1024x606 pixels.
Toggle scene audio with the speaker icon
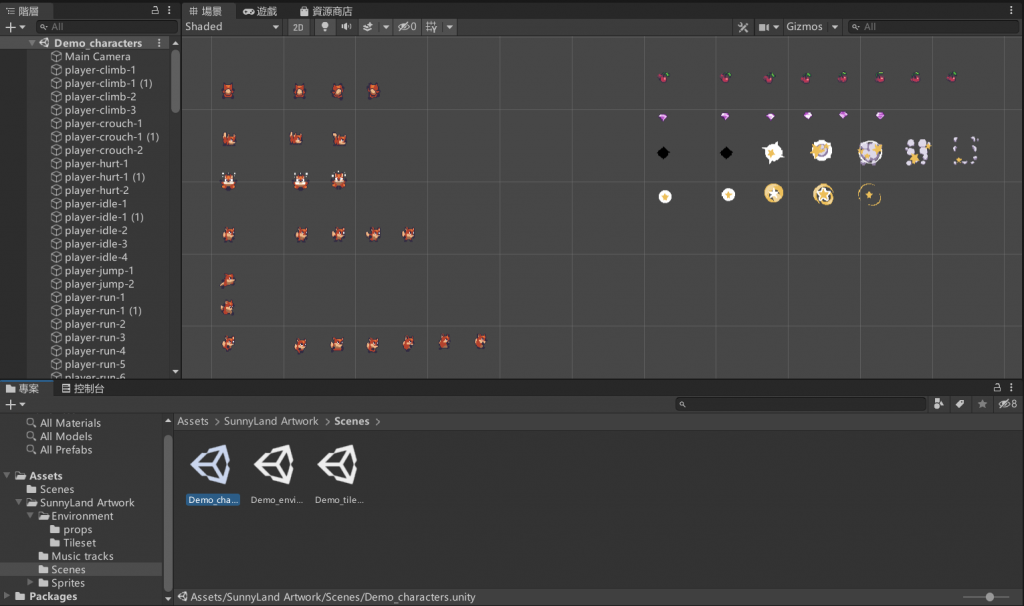[x=346, y=27]
